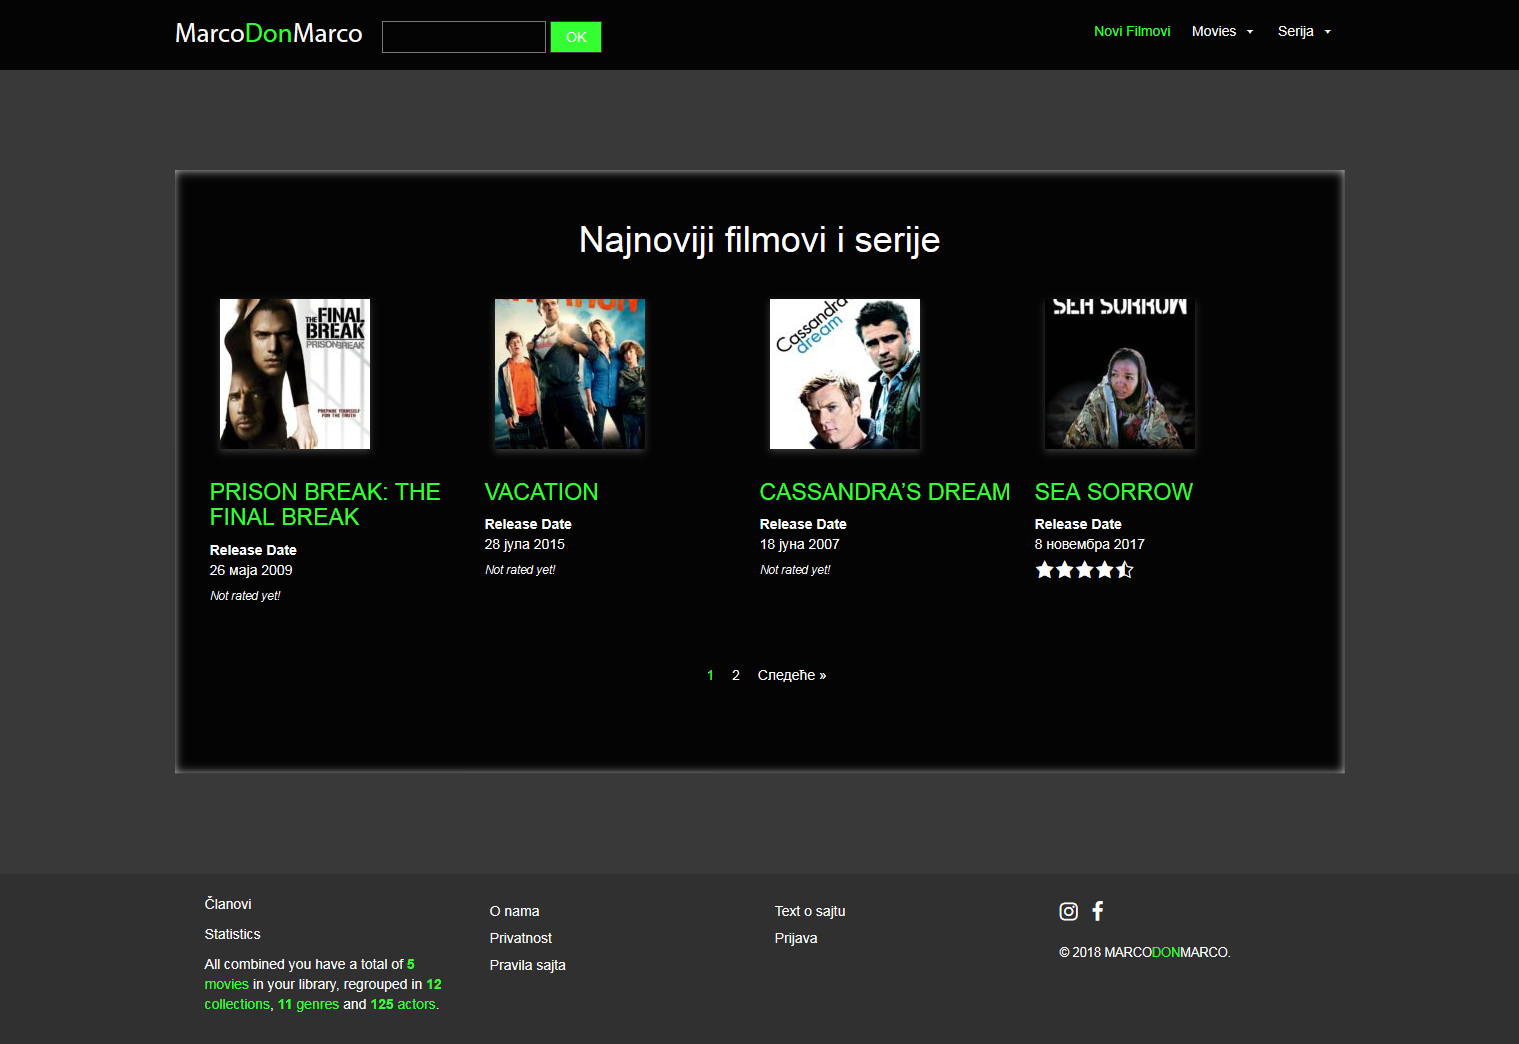Click the MarcoDonMarco site logo
Image resolution: width=1519 pixels, height=1044 pixels.
click(x=268, y=34)
